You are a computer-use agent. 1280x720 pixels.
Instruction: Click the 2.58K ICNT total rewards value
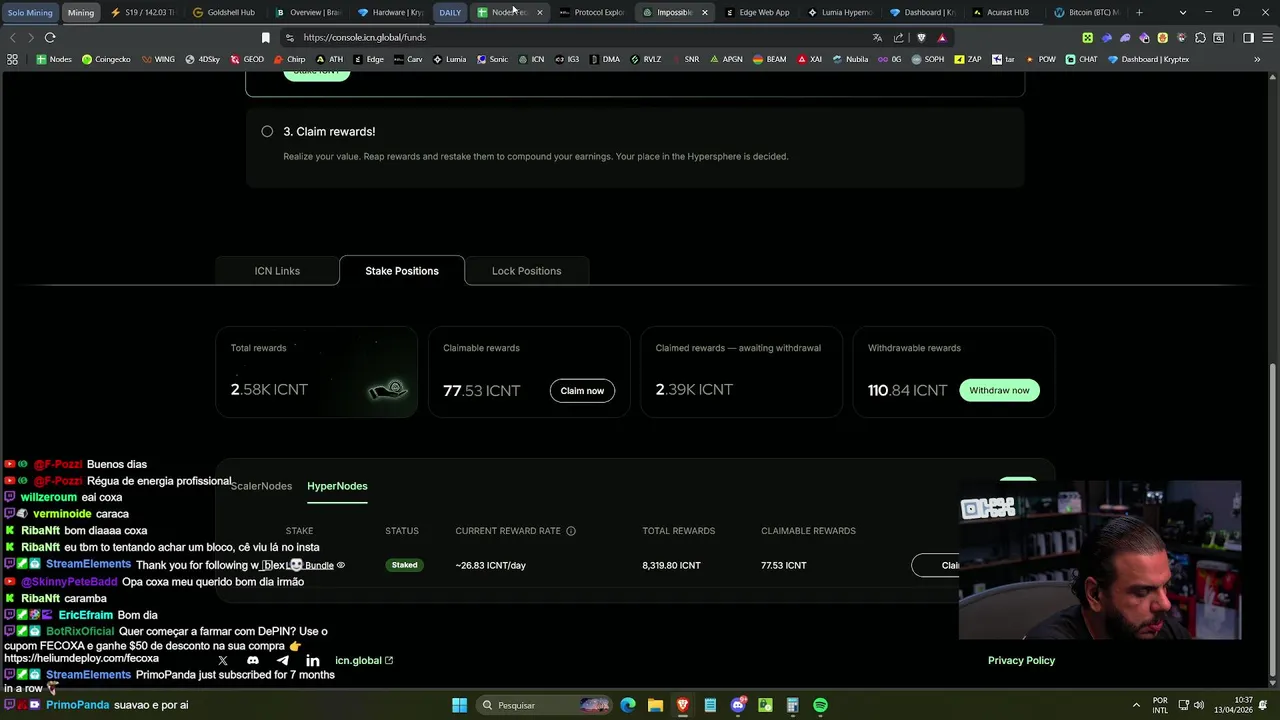click(269, 389)
